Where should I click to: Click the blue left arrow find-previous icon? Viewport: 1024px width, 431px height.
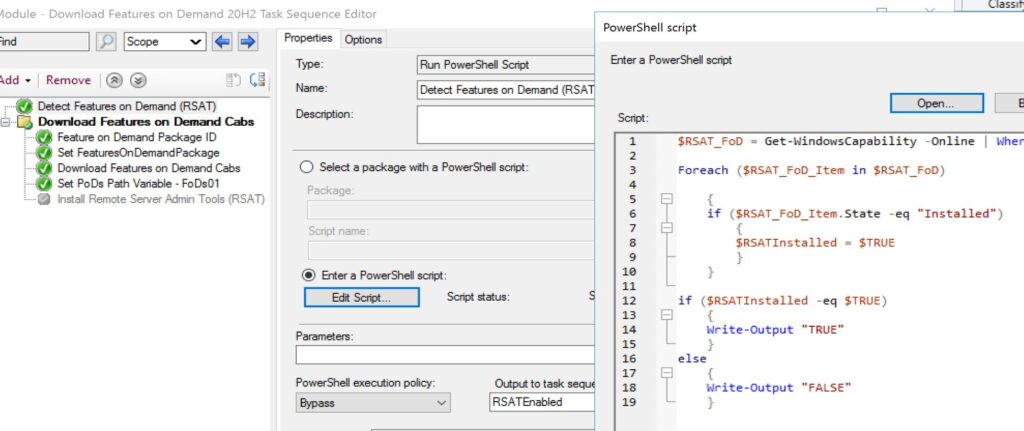tap(222, 42)
